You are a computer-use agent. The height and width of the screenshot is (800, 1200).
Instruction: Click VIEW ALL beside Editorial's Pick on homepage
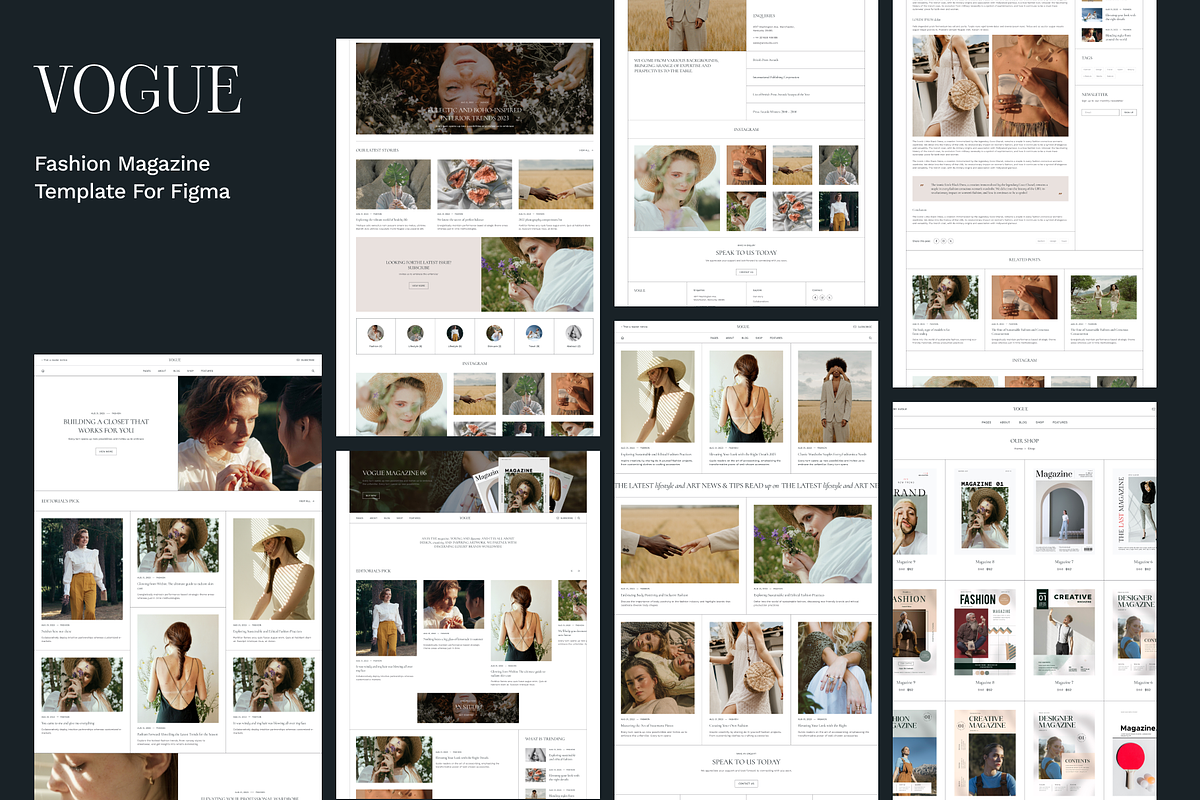(306, 501)
